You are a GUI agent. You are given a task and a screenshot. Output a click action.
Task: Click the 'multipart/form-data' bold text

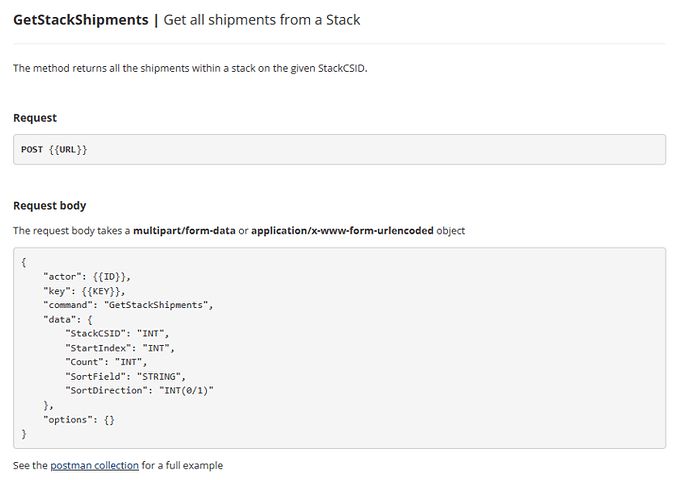click(184, 231)
